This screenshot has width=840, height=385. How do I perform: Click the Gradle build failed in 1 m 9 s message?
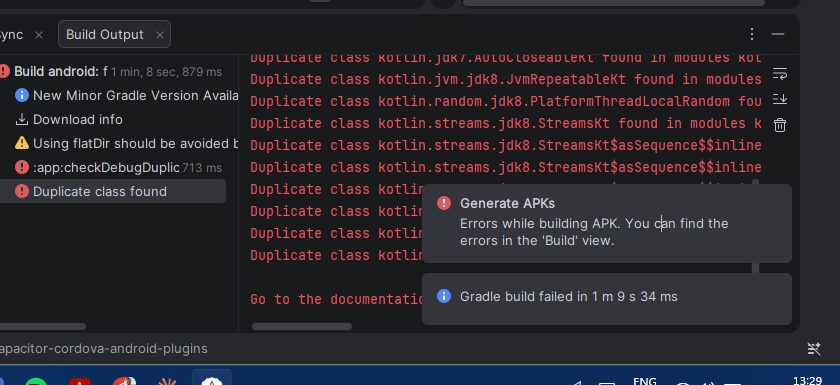click(568, 296)
